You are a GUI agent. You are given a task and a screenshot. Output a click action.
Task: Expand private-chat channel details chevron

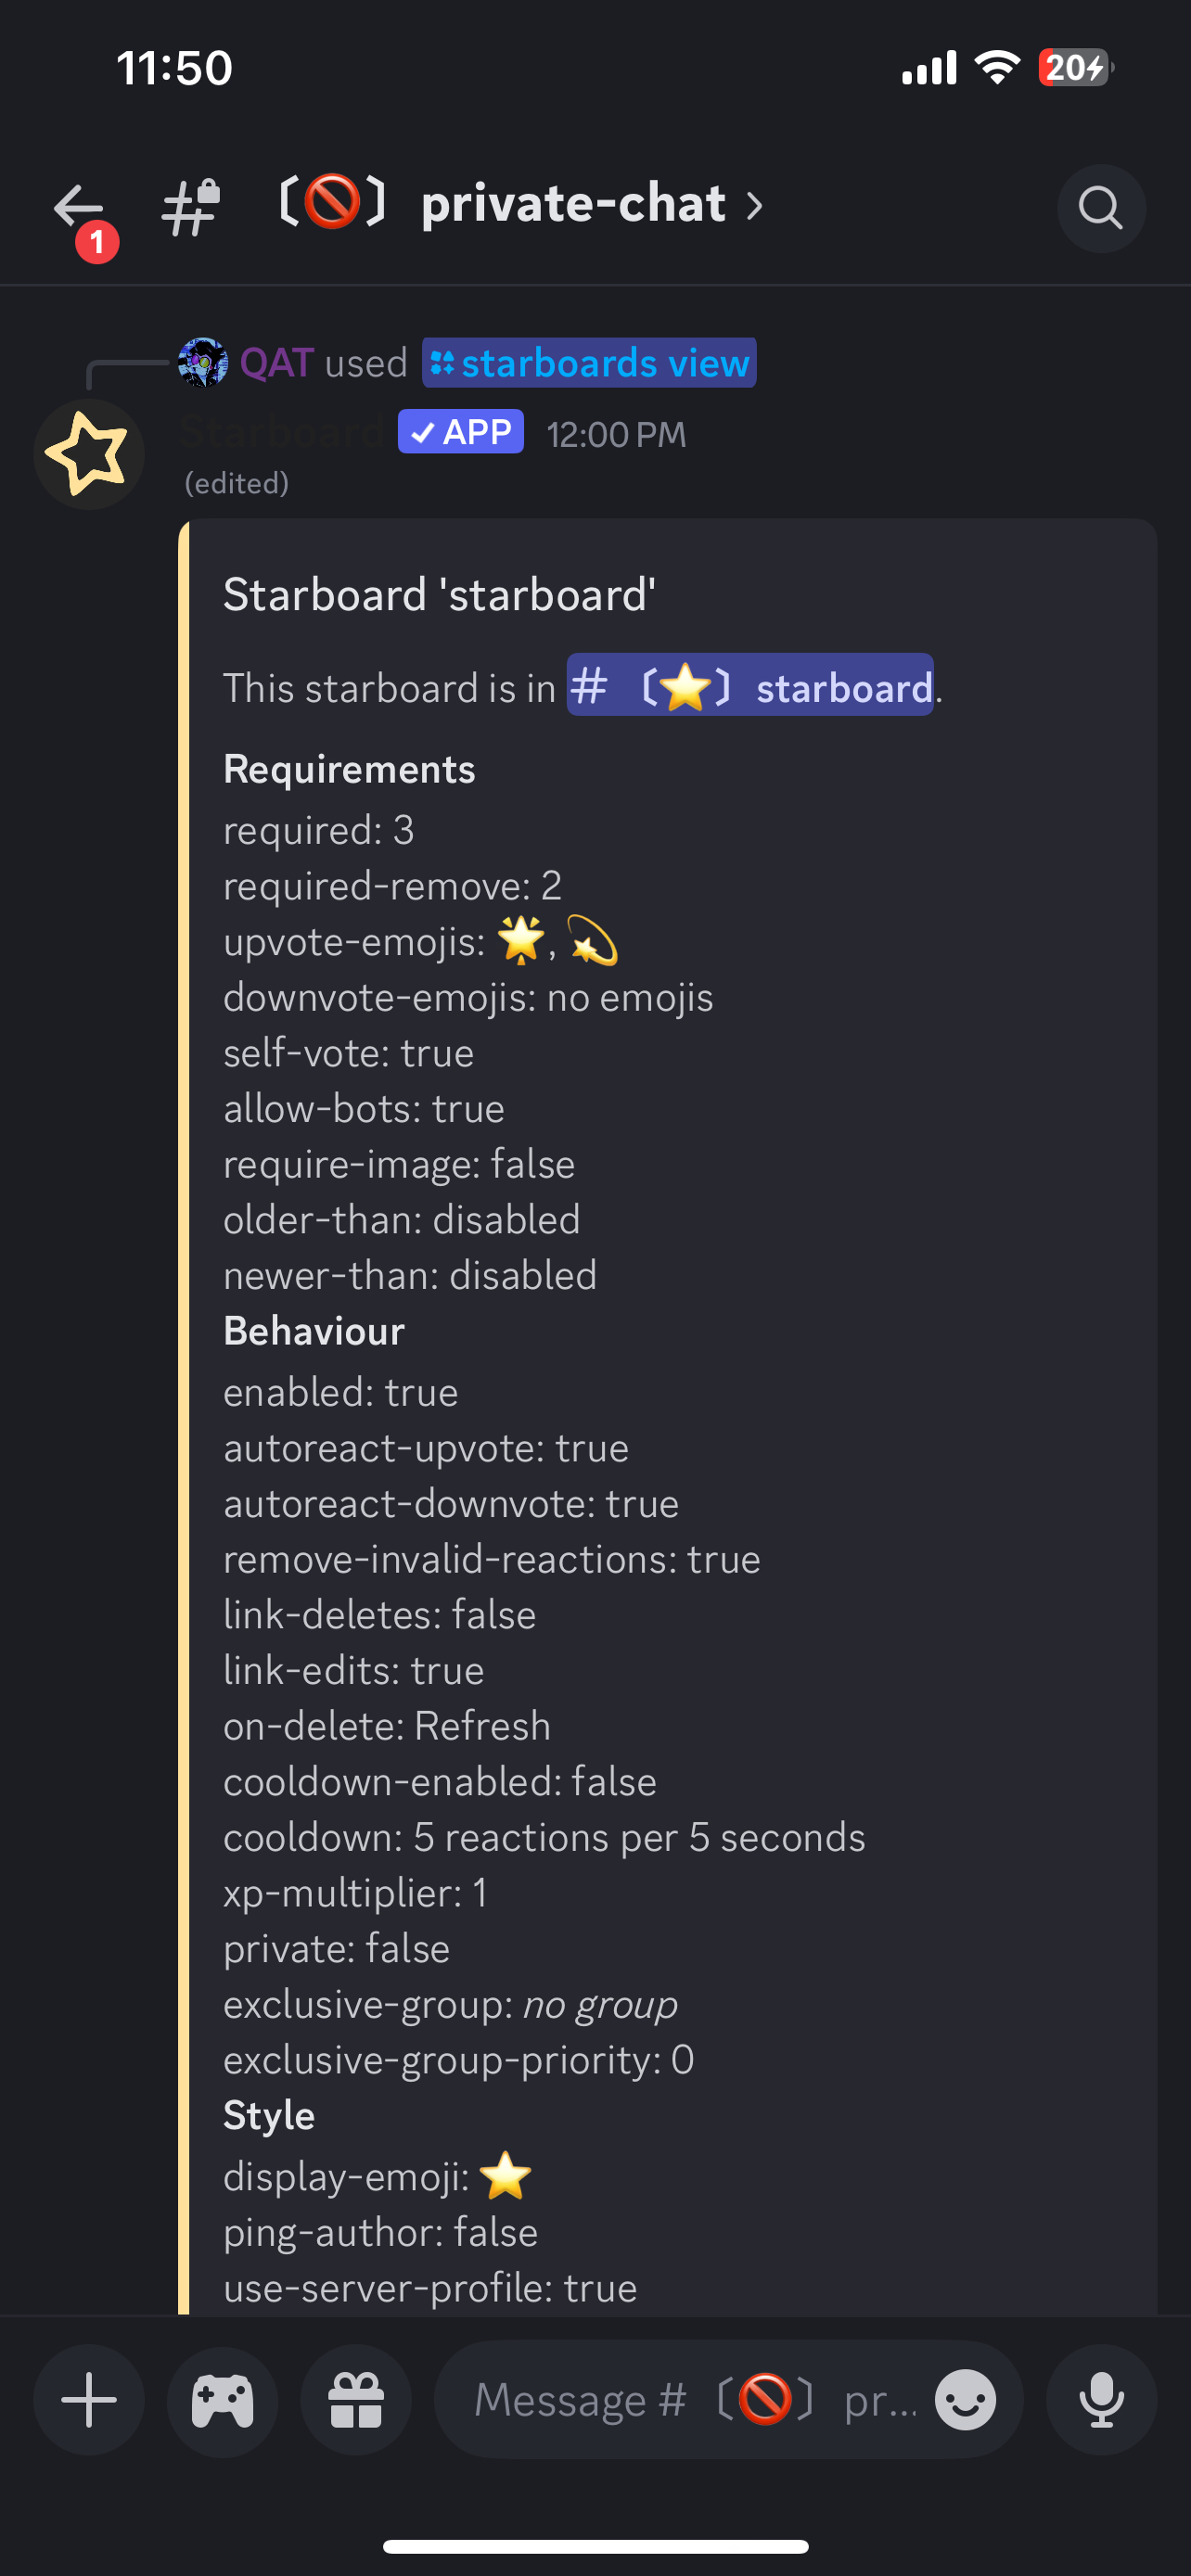coord(755,206)
